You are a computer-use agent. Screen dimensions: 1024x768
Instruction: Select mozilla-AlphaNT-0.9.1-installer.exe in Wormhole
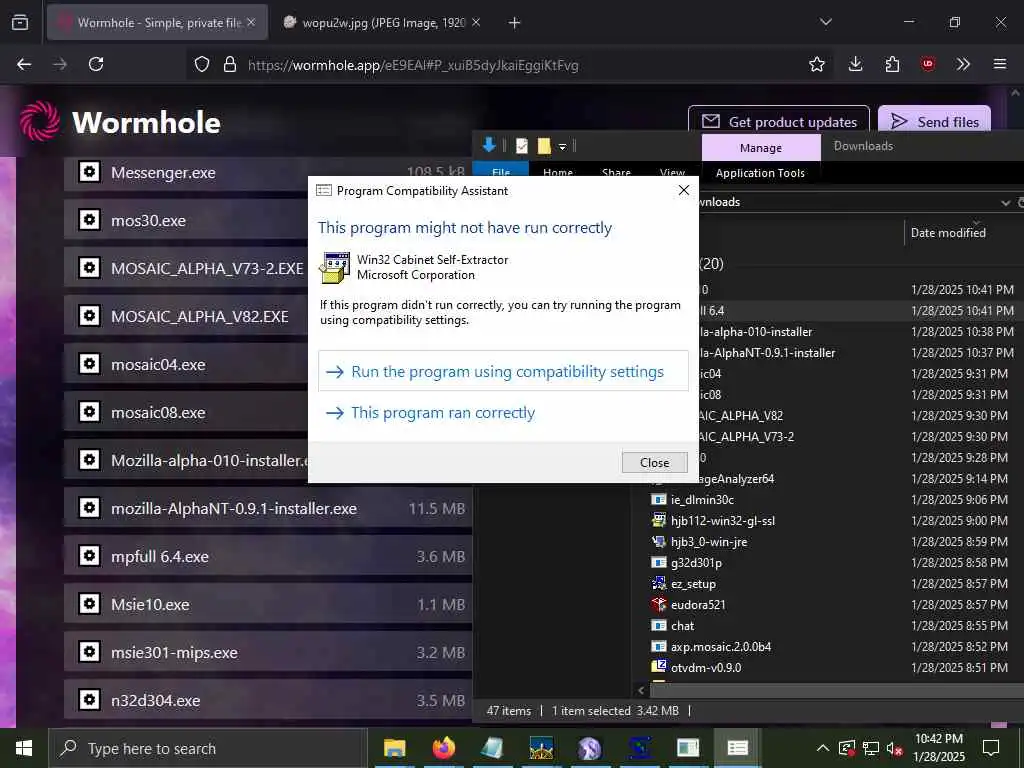click(268, 508)
